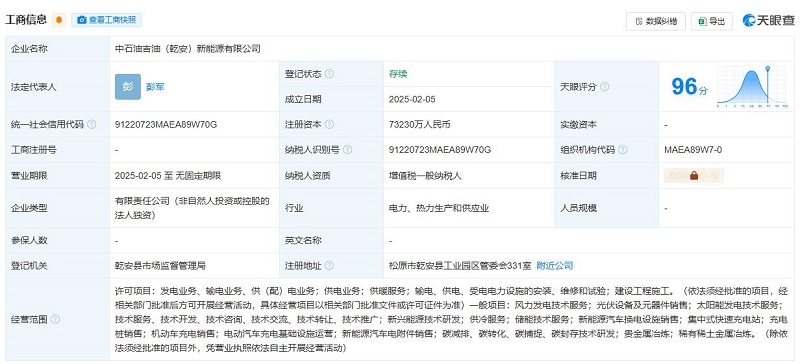
Task: Click the 数据纠错 button
Action: point(656,21)
